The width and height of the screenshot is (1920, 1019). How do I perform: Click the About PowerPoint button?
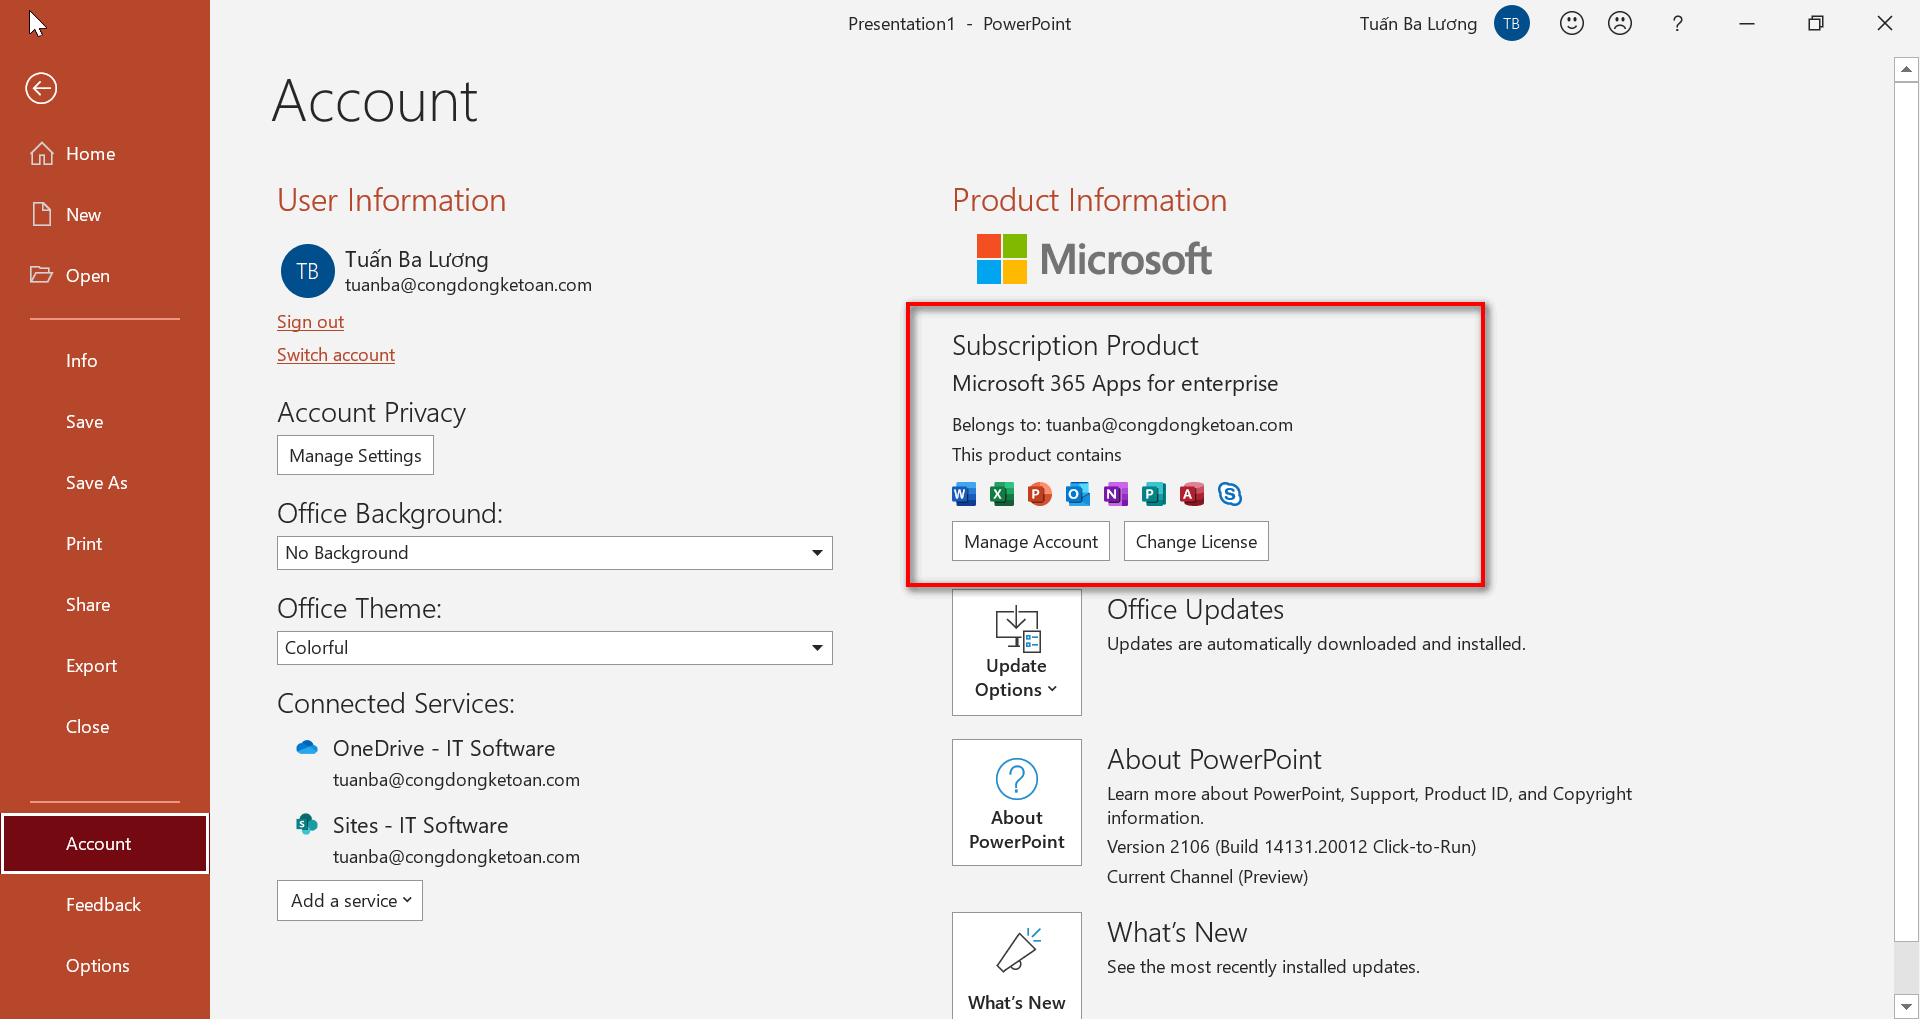[x=1017, y=803]
